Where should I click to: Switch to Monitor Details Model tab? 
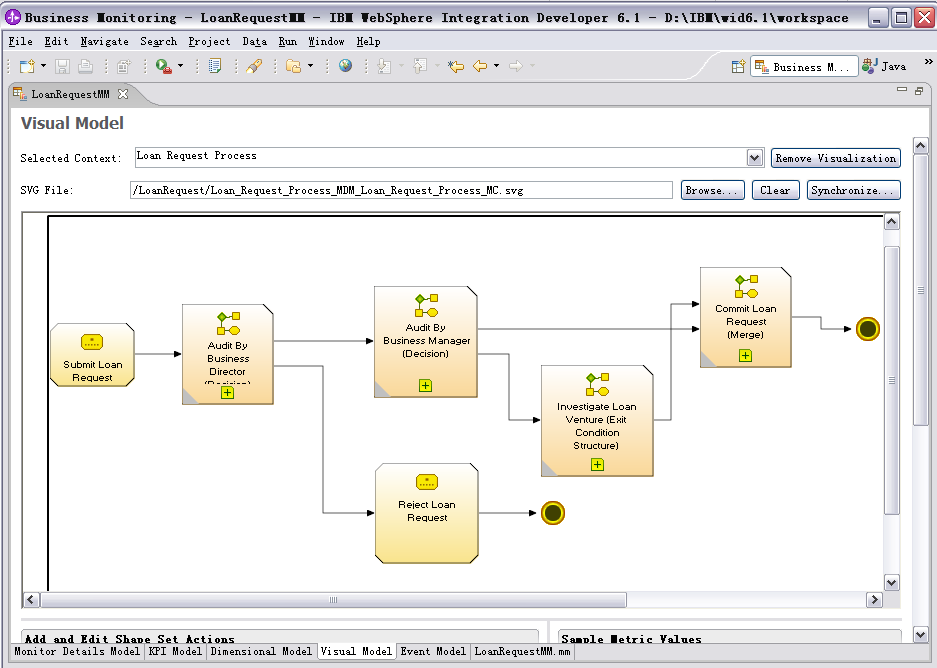click(x=76, y=651)
